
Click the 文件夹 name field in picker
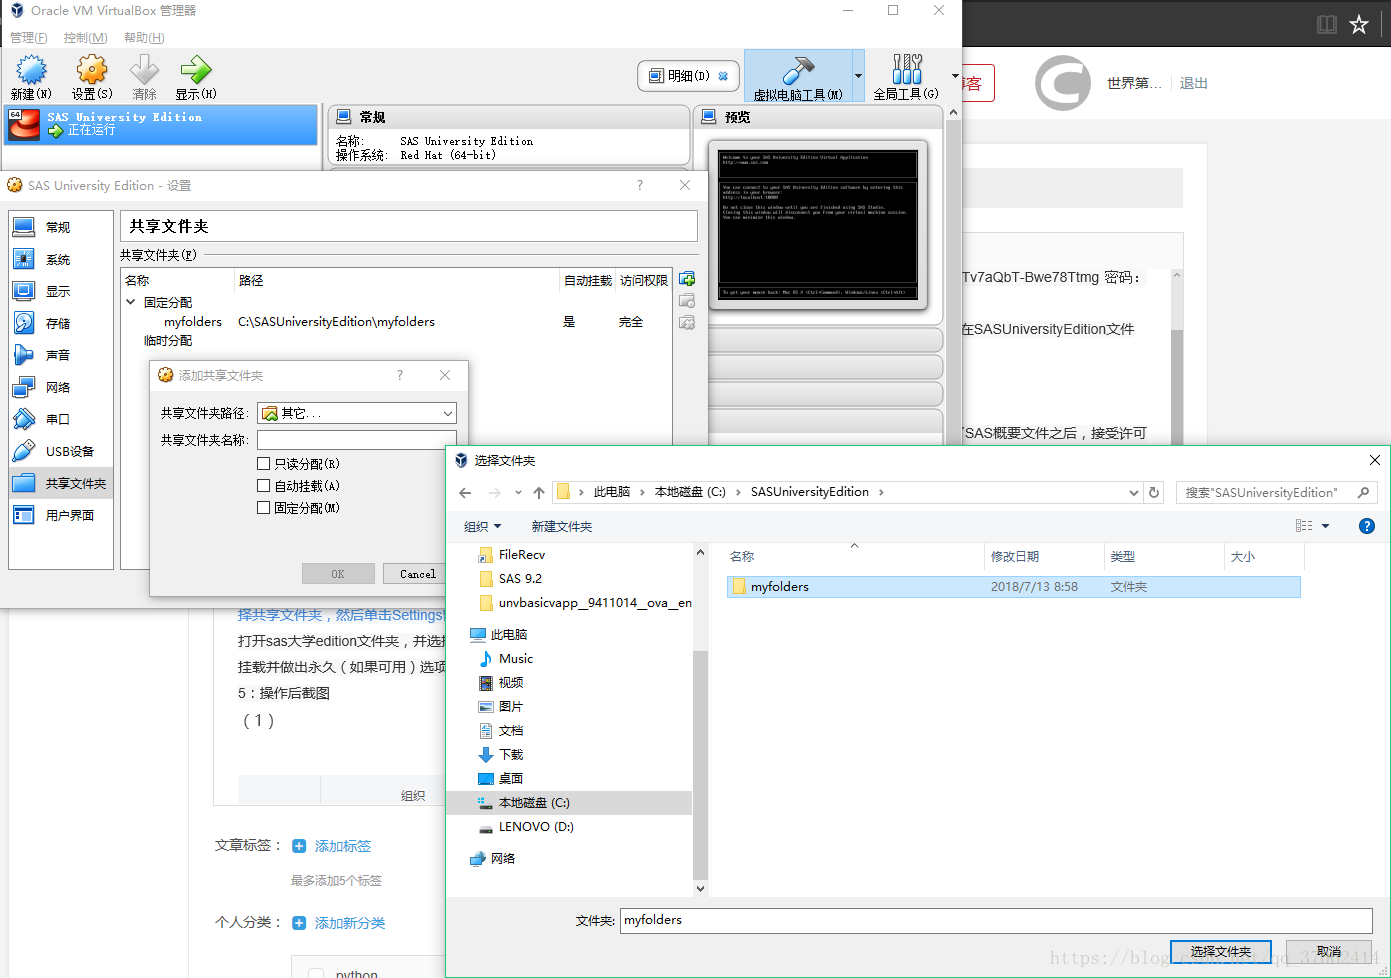click(997, 920)
